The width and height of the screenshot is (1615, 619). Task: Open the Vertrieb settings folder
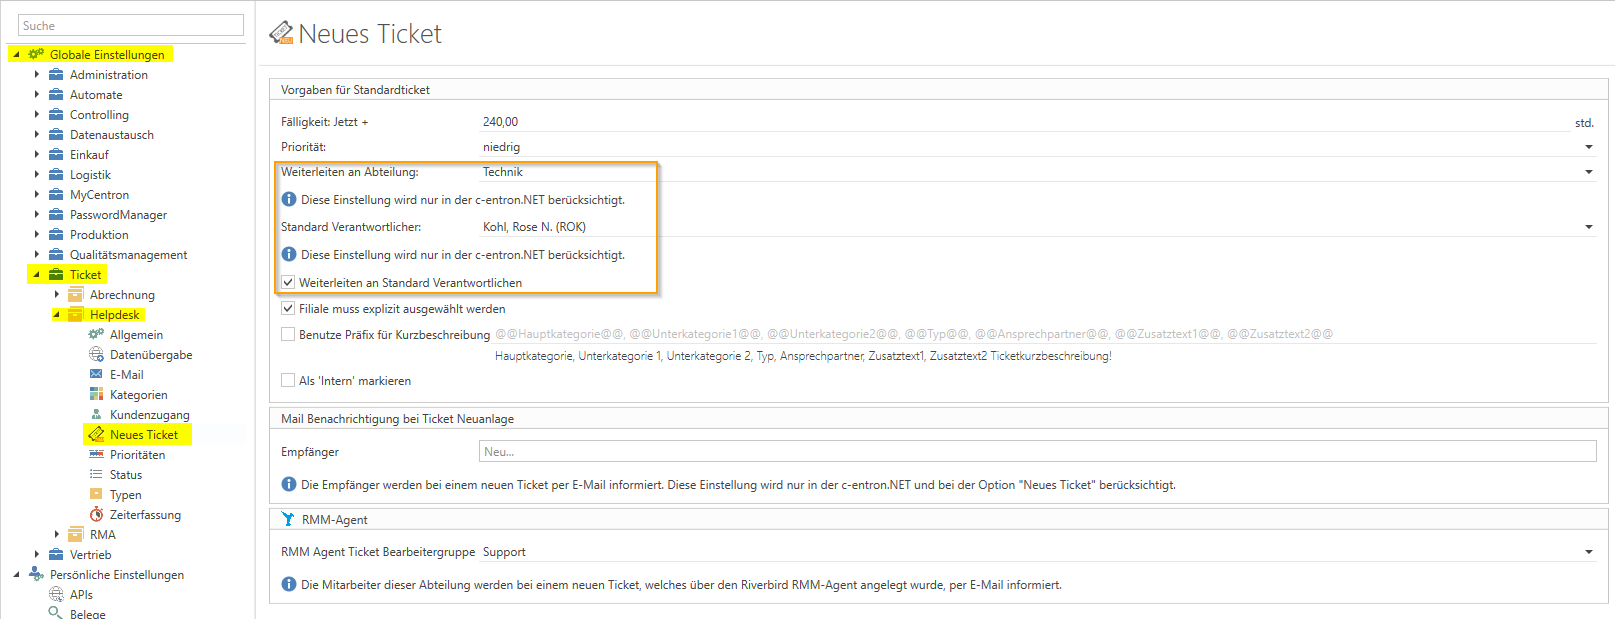tap(90, 554)
